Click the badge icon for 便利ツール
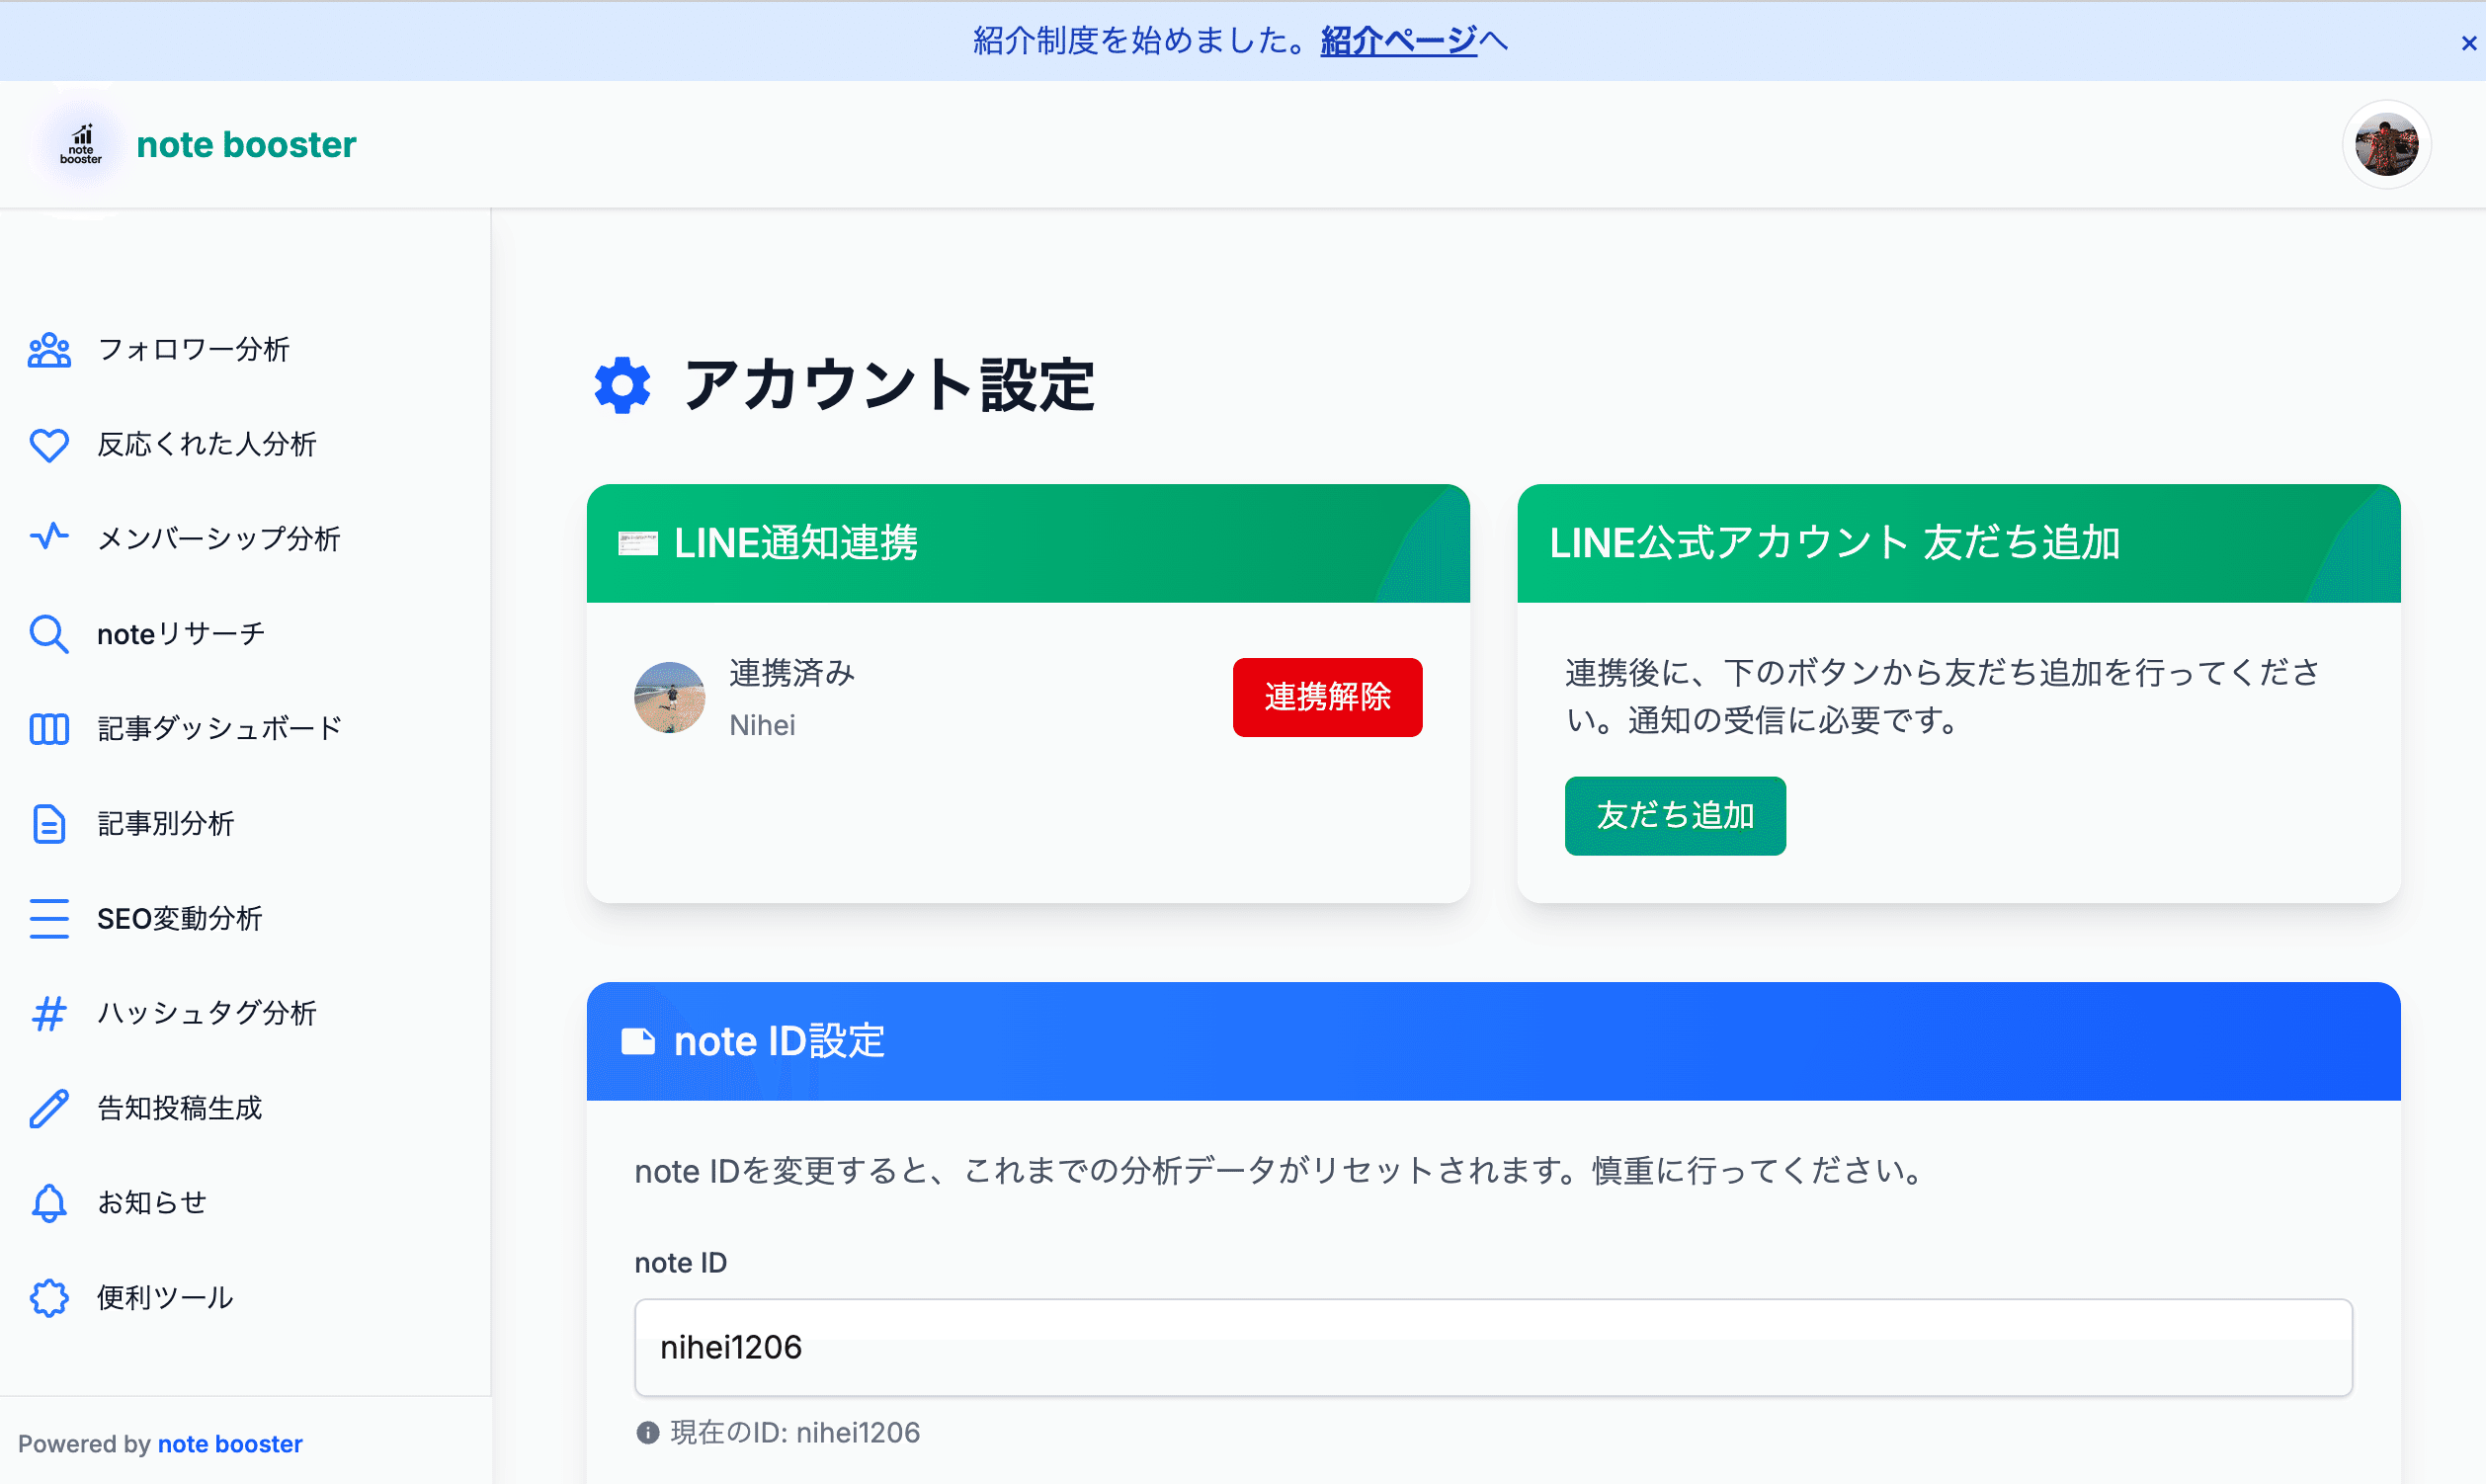The height and width of the screenshot is (1484, 2486). point(49,1298)
